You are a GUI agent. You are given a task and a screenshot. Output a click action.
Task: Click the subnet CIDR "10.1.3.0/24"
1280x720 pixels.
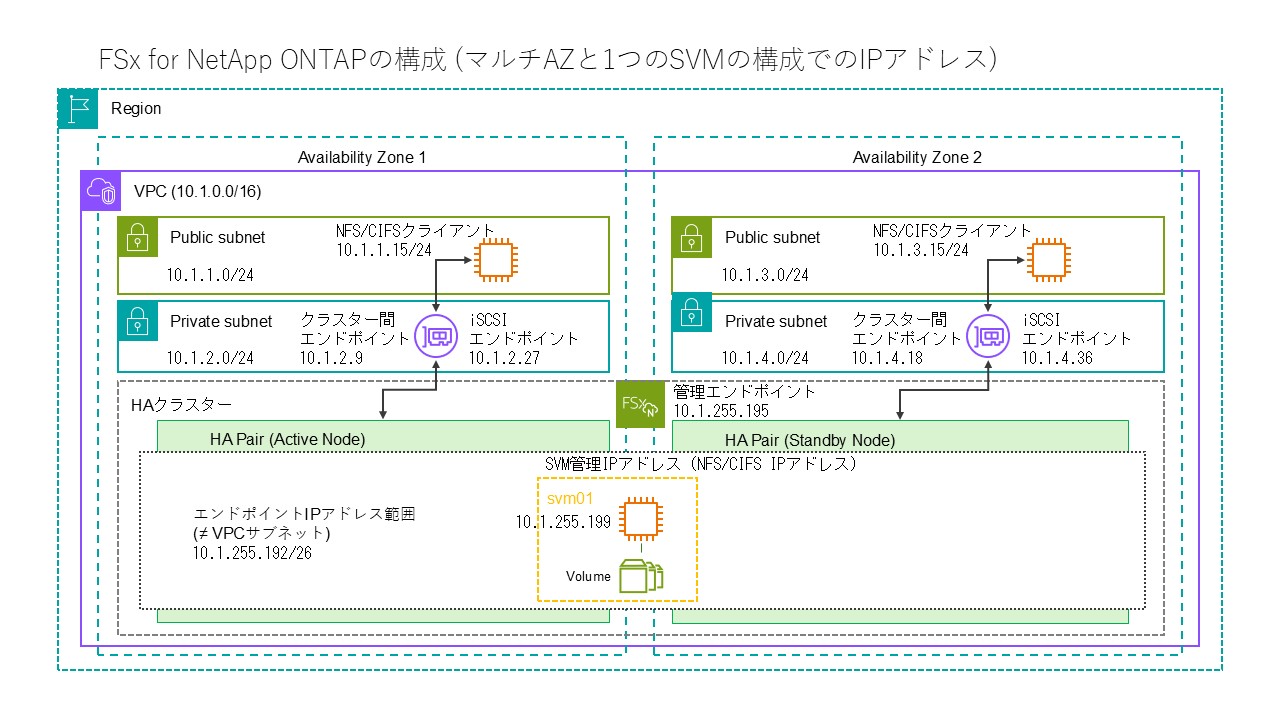[766, 275]
